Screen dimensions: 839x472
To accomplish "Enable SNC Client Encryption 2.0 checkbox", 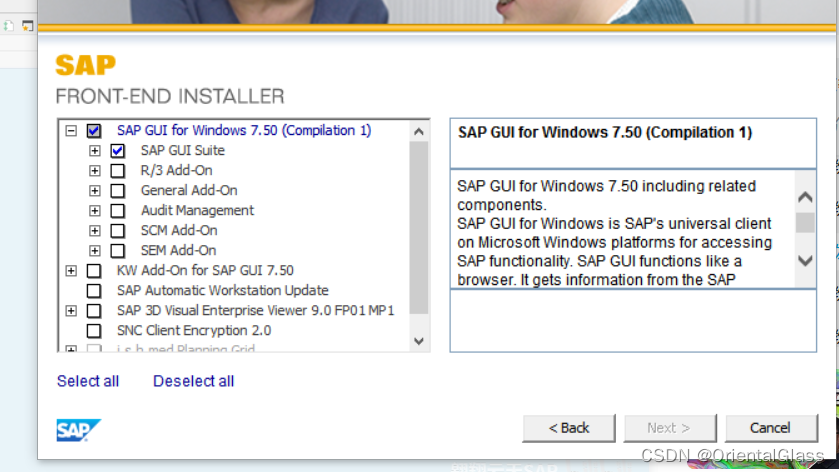I will coord(94,331).
